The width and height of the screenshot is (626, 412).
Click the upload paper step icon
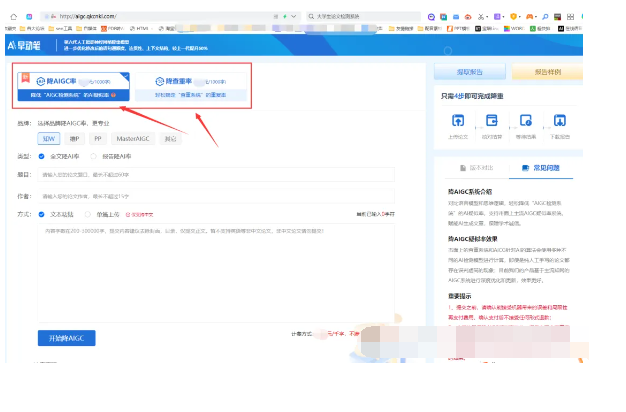pyautogui.click(x=458, y=120)
